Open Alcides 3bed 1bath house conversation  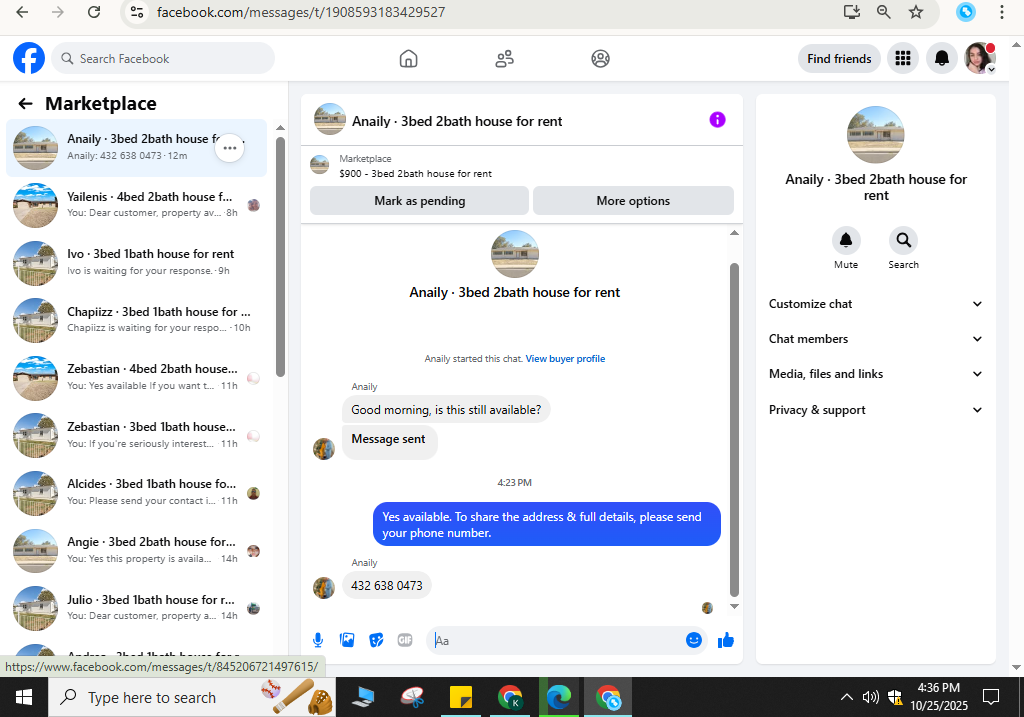(x=136, y=492)
